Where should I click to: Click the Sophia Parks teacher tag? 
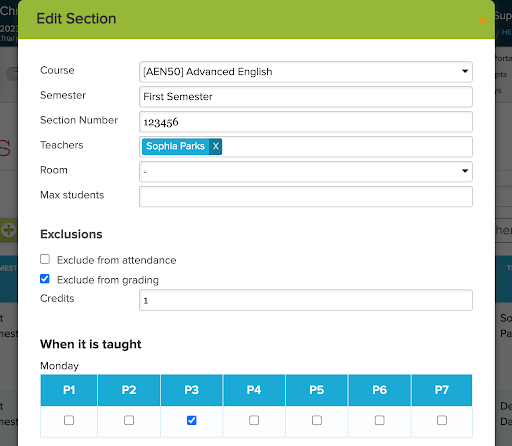click(175, 146)
